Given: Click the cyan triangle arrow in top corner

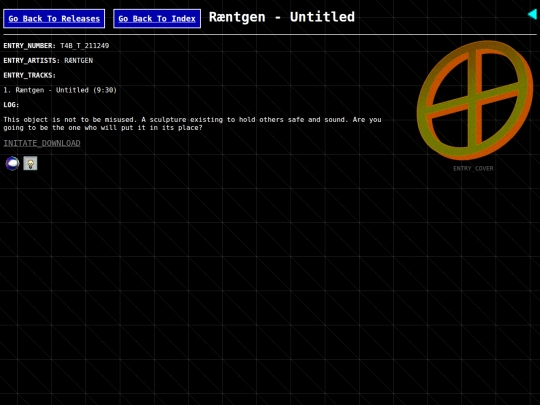Looking at the screenshot, I should (532, 14).
